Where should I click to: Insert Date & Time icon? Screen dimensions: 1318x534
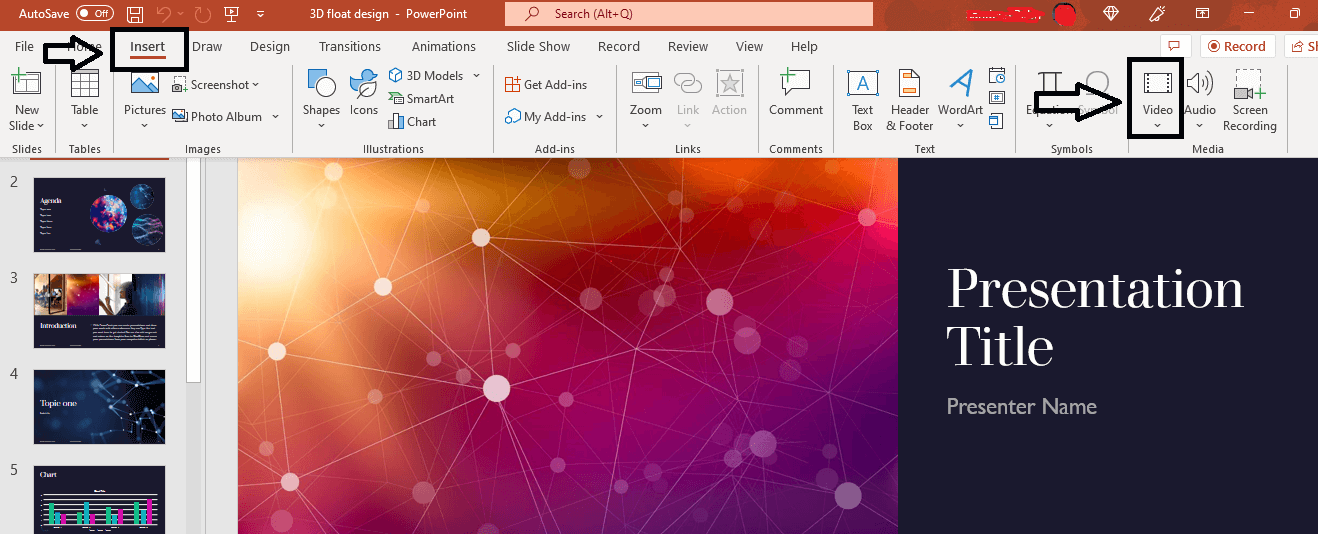[997, 76]
